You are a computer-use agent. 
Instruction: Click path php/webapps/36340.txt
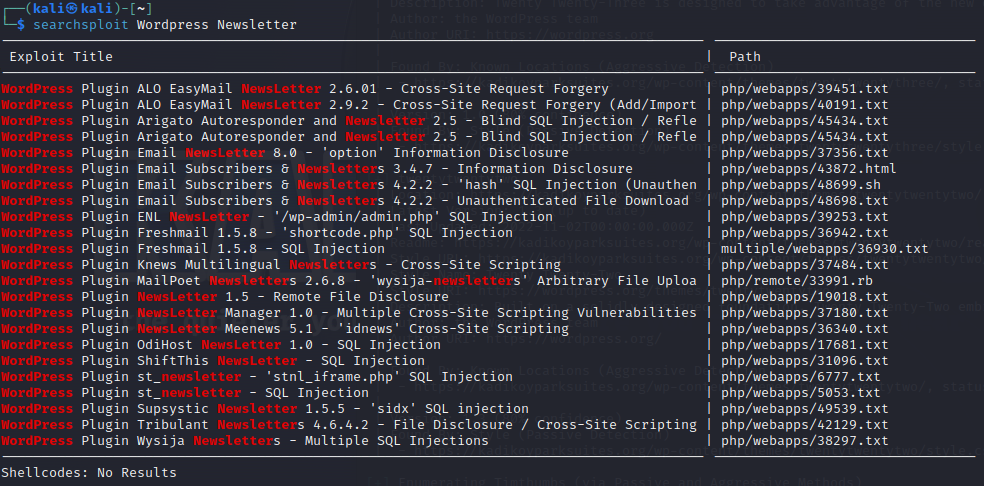pyautogui.click(x=805, y=329)
